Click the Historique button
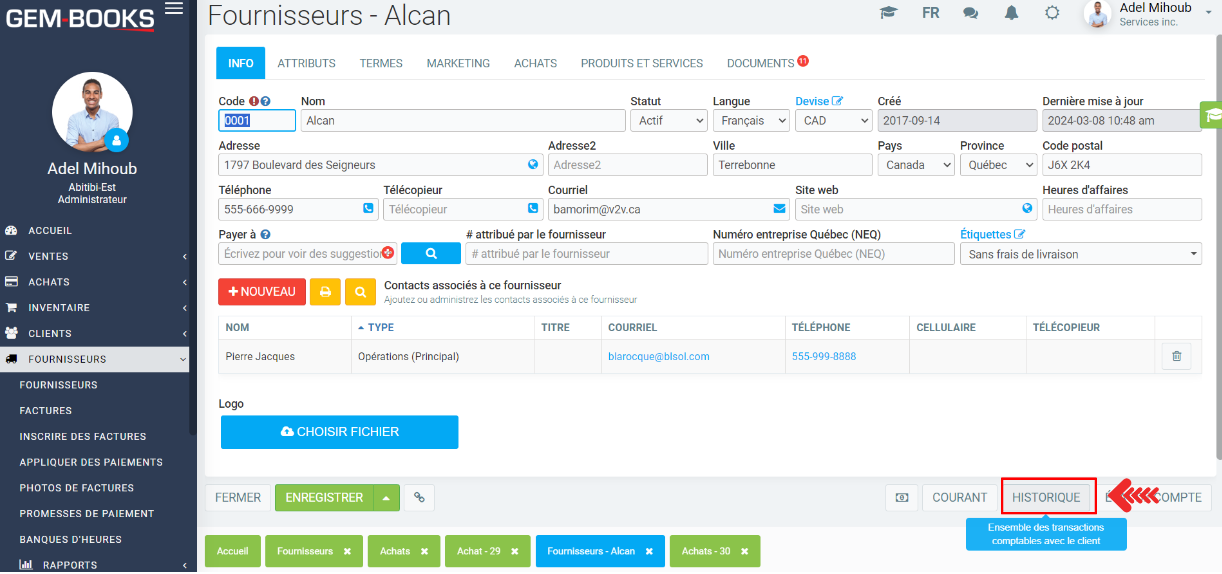Image resolution: width=1222 pixels, height=574 pixels. pos(1046,497)
